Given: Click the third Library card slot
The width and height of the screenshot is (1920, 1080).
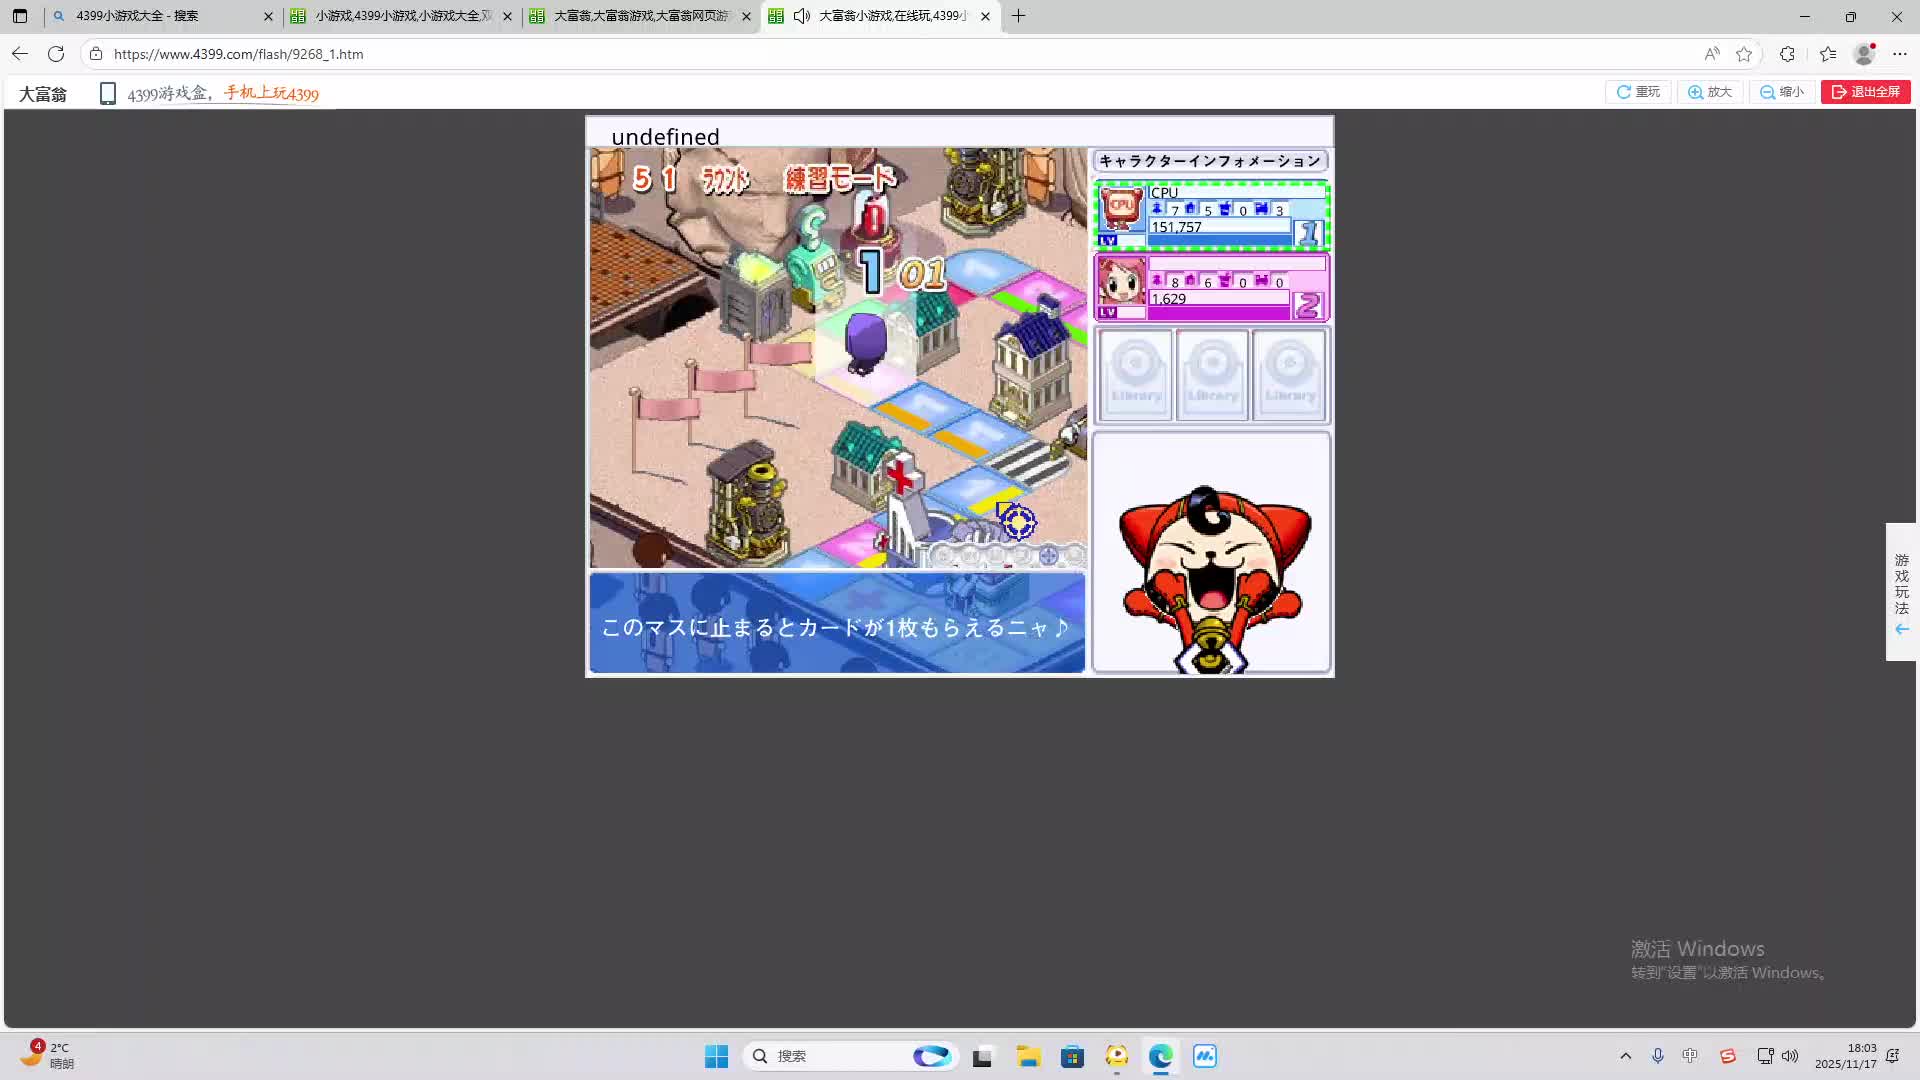Looking at the screenshot, I should (1289, 375).
